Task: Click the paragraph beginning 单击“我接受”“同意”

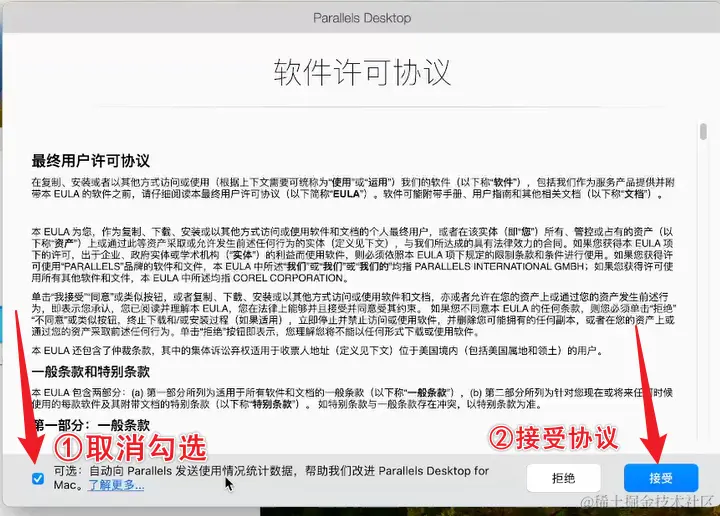Action: tap(354, 314)
